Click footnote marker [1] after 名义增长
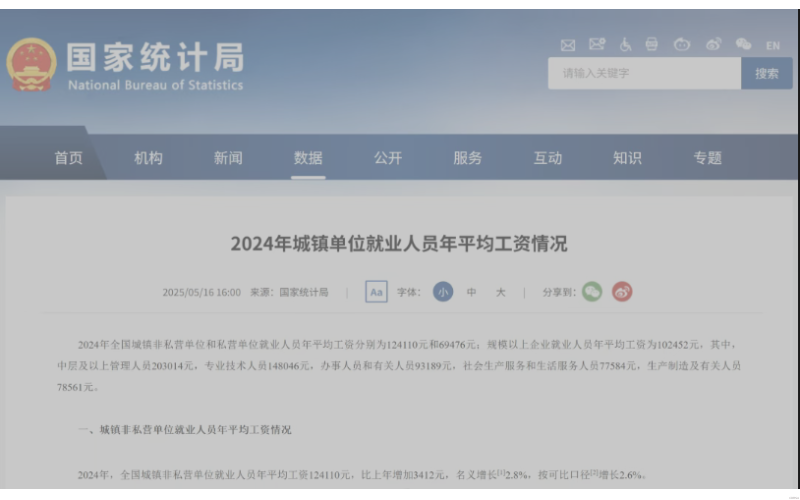Screen dimensions: 800x500 tap(501, 472)
